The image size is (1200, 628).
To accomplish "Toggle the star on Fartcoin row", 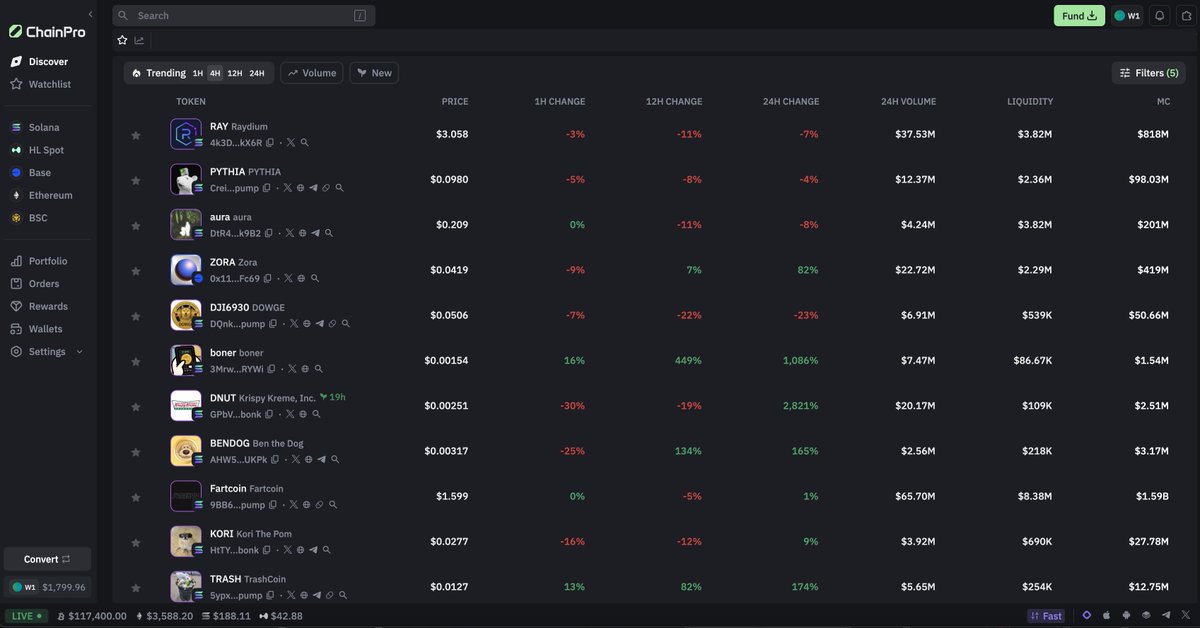I will click(136, 497).
